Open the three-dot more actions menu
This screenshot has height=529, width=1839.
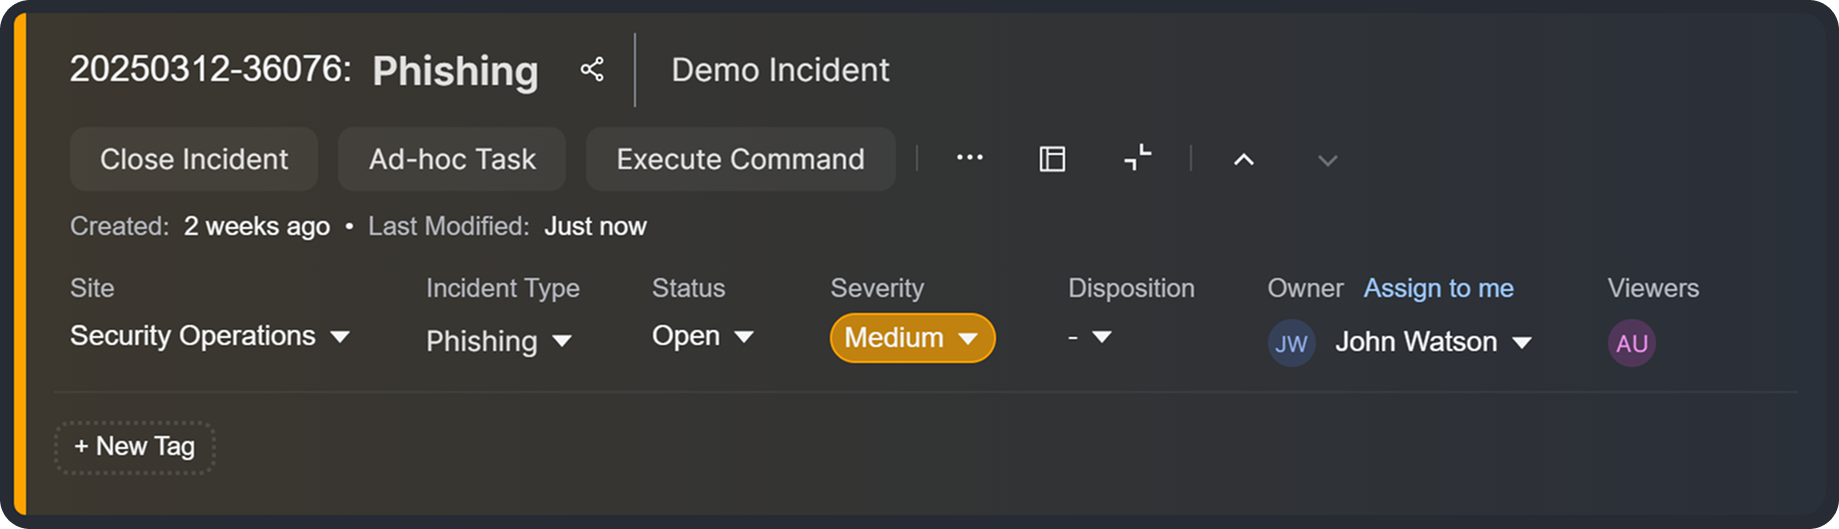point(969,158)
